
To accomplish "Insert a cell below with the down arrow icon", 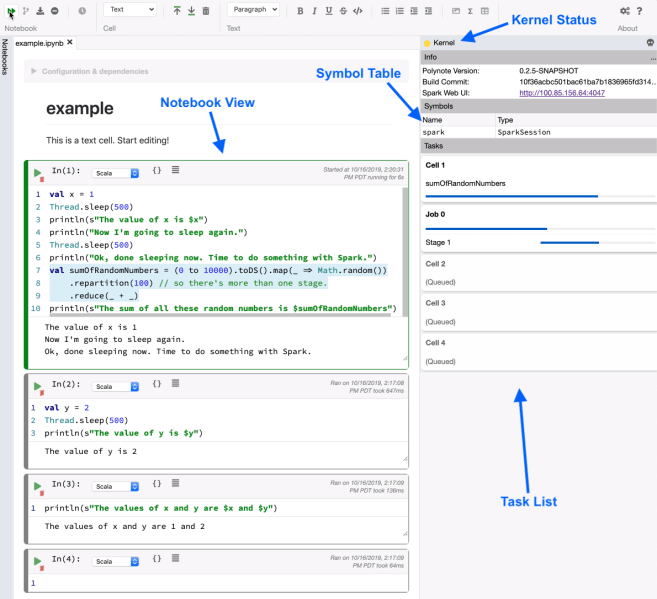I will click(x=191, y=11).
